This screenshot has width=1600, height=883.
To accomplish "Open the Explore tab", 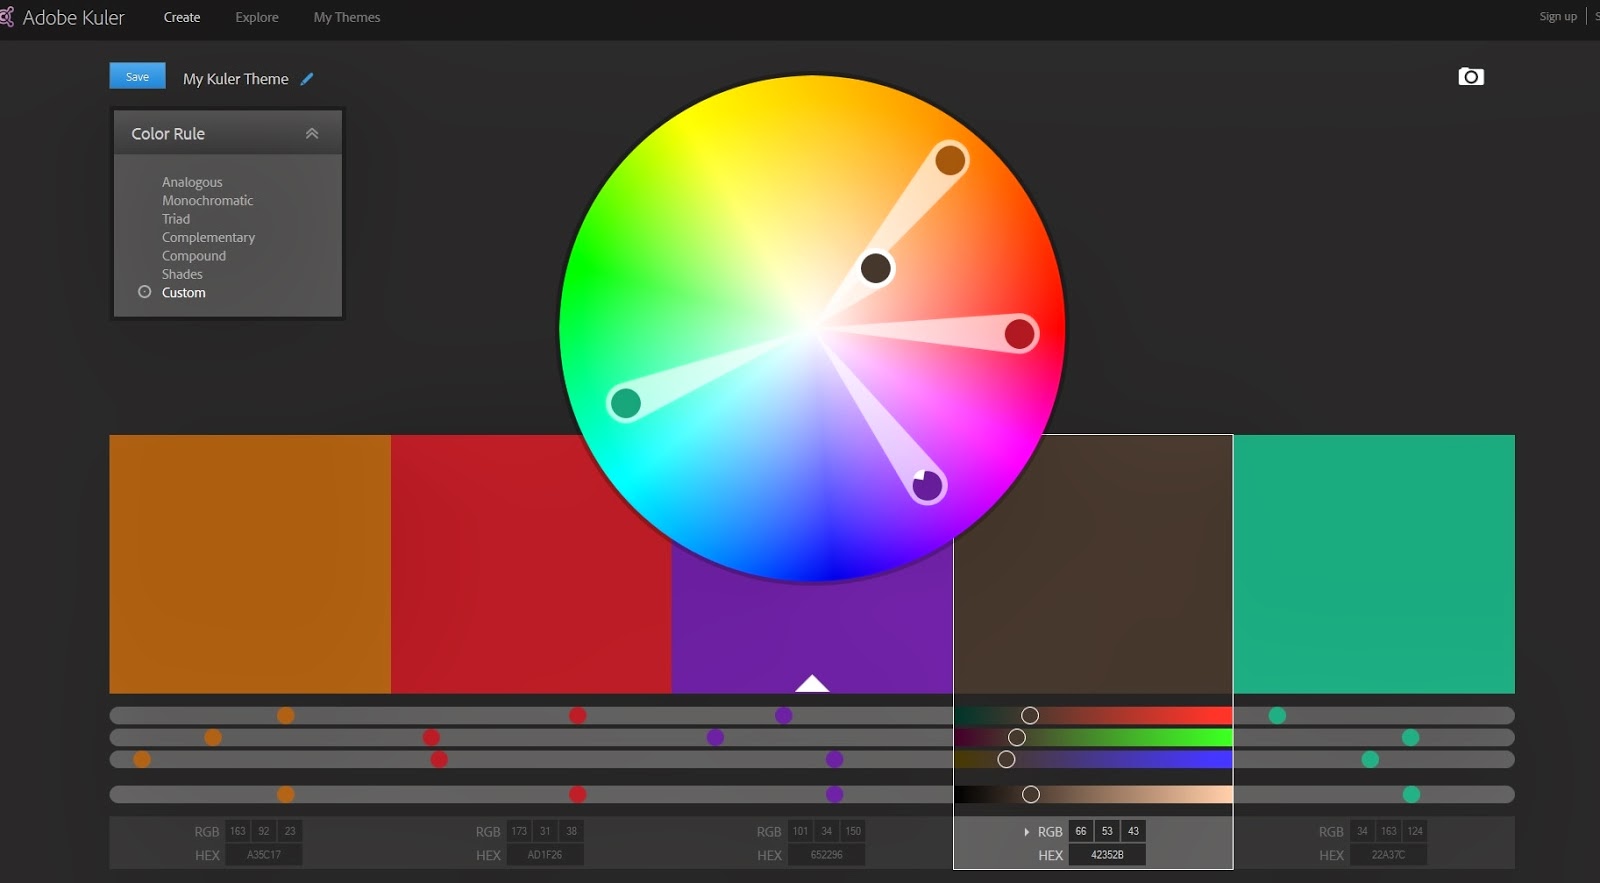I will [x=257, y=17].
